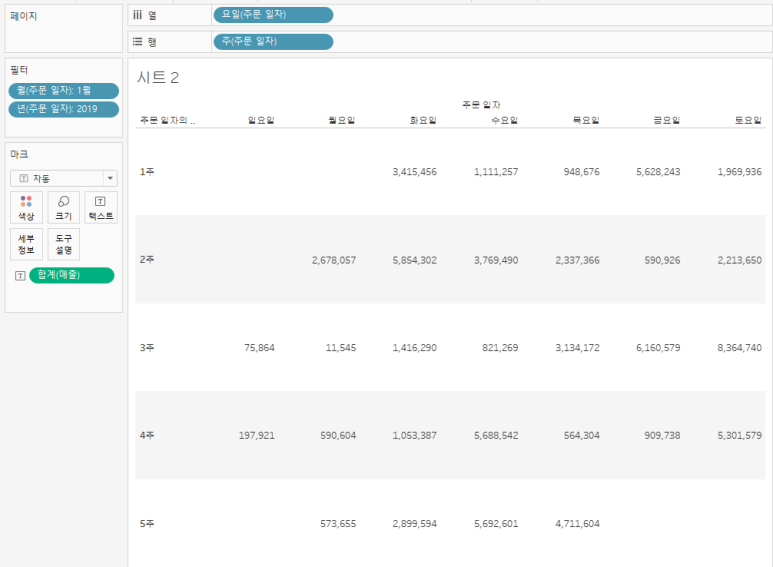Screen dimensions: 773x567
Task: Open the Color (색상) mark card
Action: click(26, 208)
